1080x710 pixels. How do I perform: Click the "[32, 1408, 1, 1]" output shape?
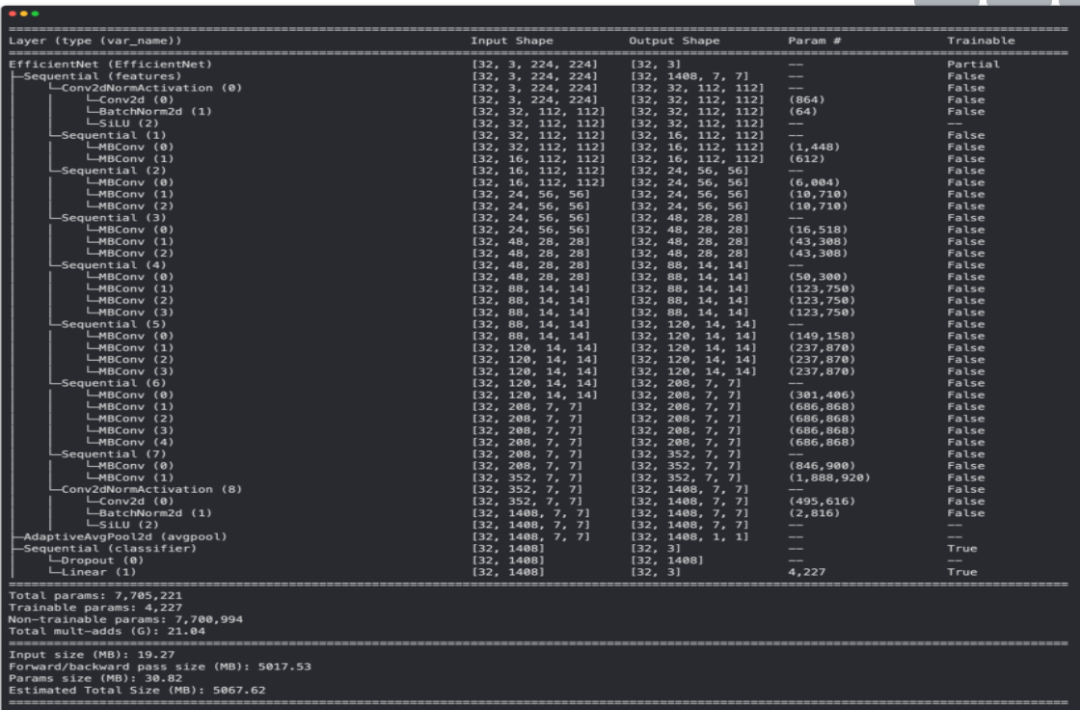pyautogui.click(x=689, y=536)
